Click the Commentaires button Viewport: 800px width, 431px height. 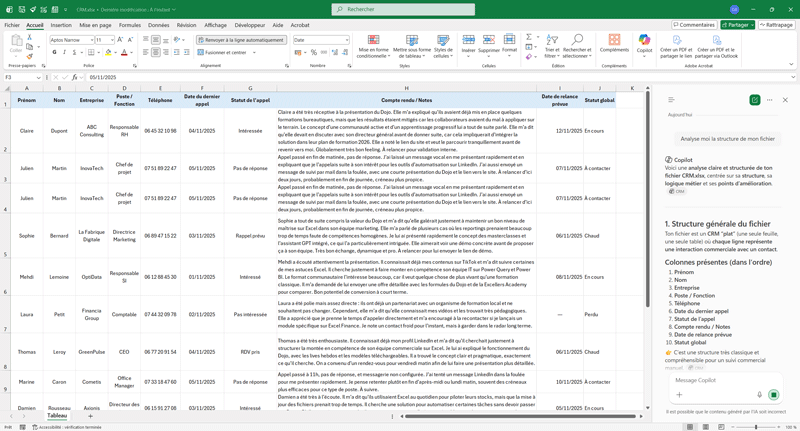click(x=694, y=25)
